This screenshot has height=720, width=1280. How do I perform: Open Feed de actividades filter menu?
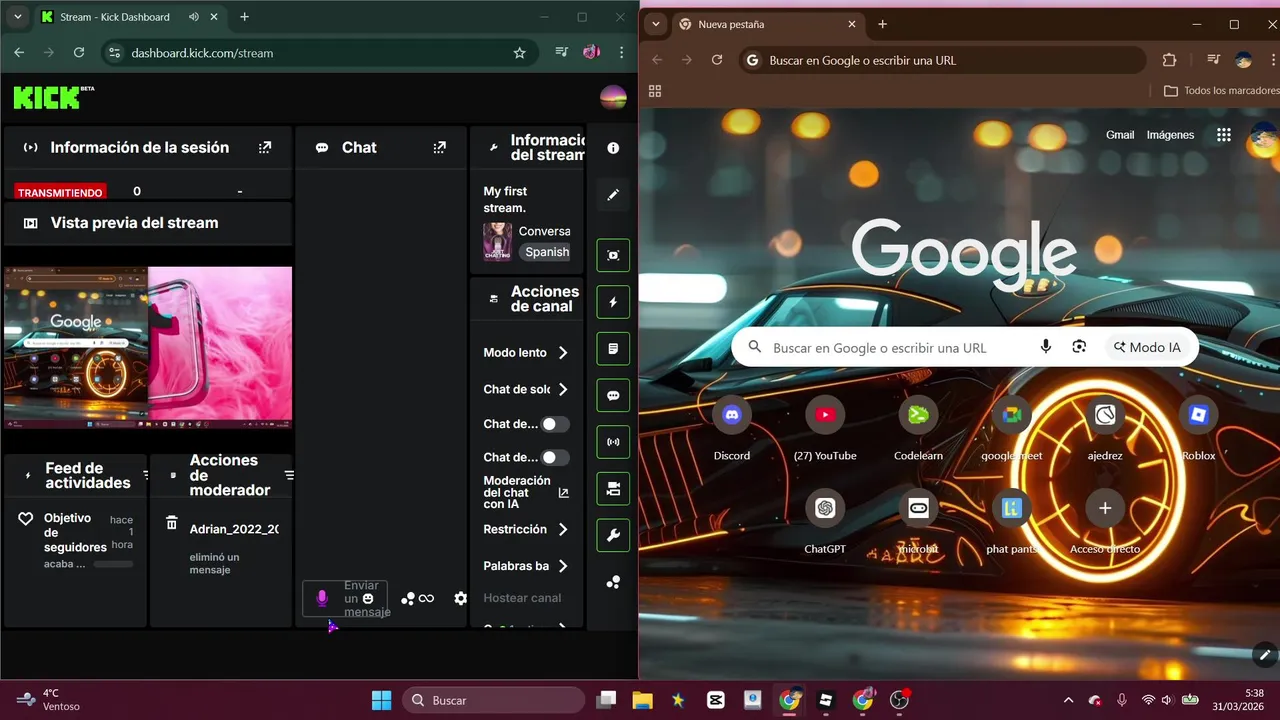[145, 475]
